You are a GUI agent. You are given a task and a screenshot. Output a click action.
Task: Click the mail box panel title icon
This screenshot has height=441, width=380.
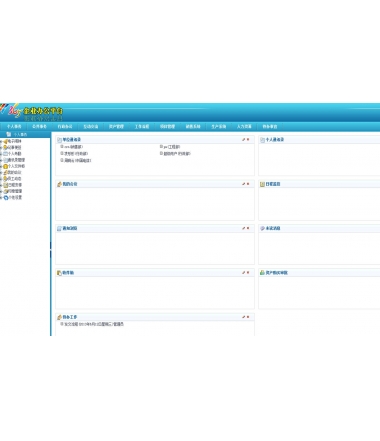click(59, 273)
